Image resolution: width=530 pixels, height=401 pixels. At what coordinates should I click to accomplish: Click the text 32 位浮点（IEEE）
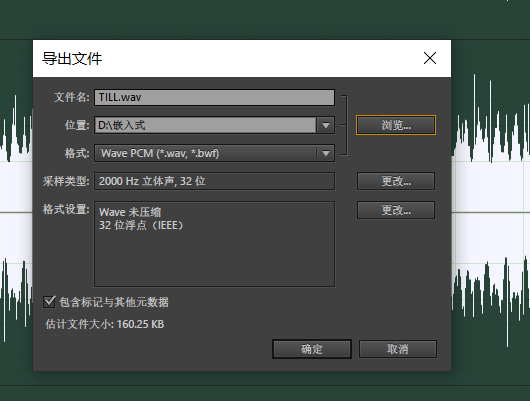[141, 225]
